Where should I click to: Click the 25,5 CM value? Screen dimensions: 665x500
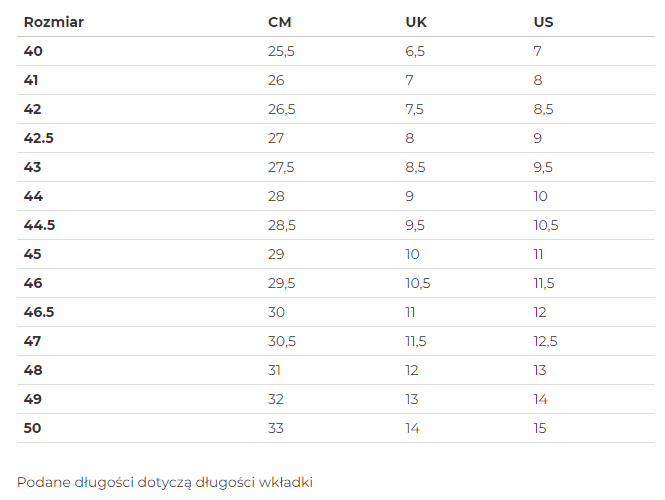pos(281,51)
